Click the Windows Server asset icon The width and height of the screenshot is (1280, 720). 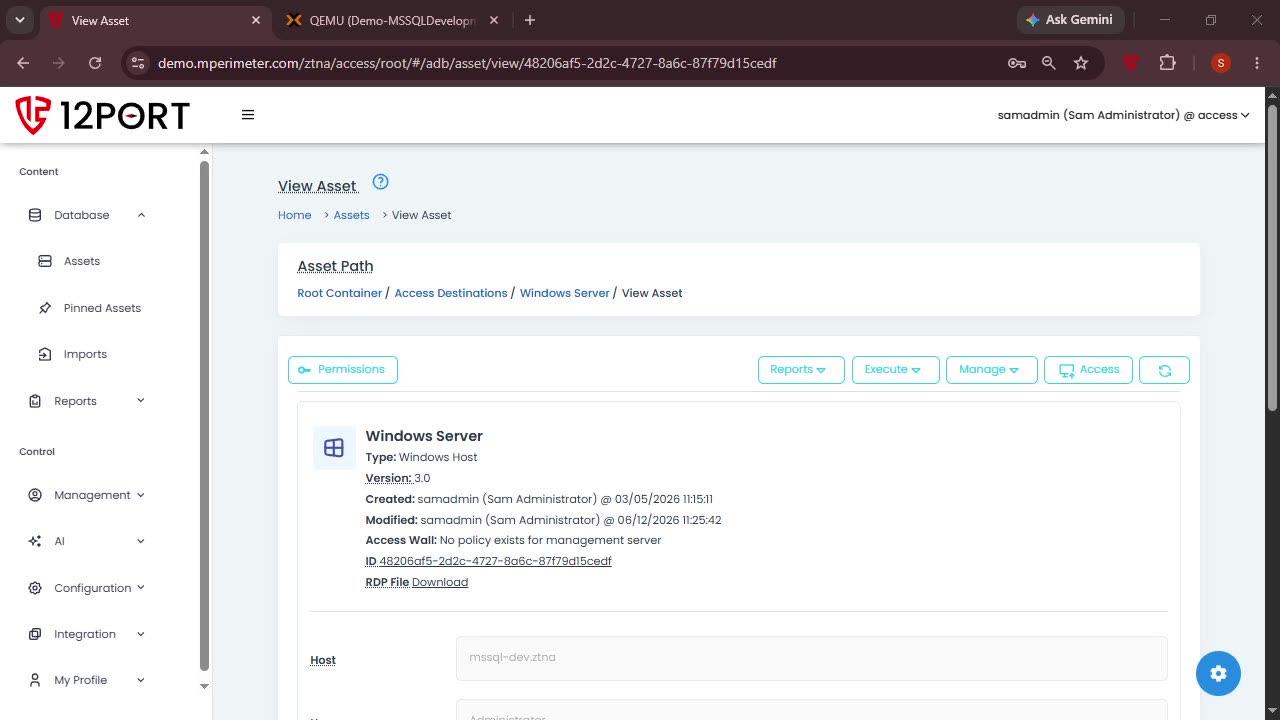pyautogui.click(x=334, y=448)
